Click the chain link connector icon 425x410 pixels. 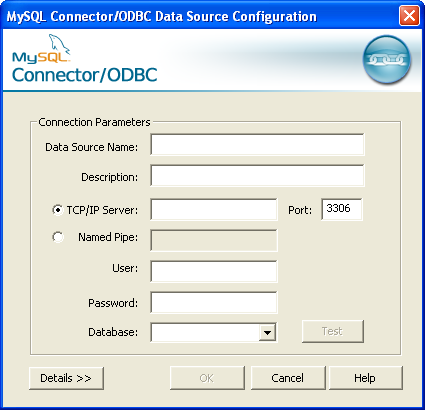(387, 59)
